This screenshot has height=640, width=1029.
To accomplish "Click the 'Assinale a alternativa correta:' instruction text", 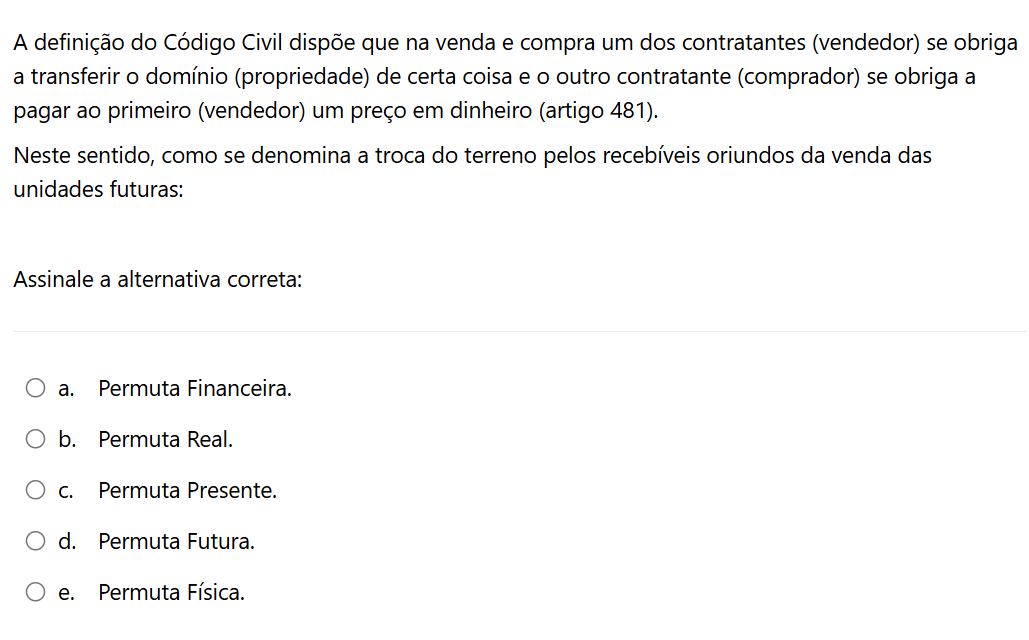I will pyautogui.click(x=158, y=280).
